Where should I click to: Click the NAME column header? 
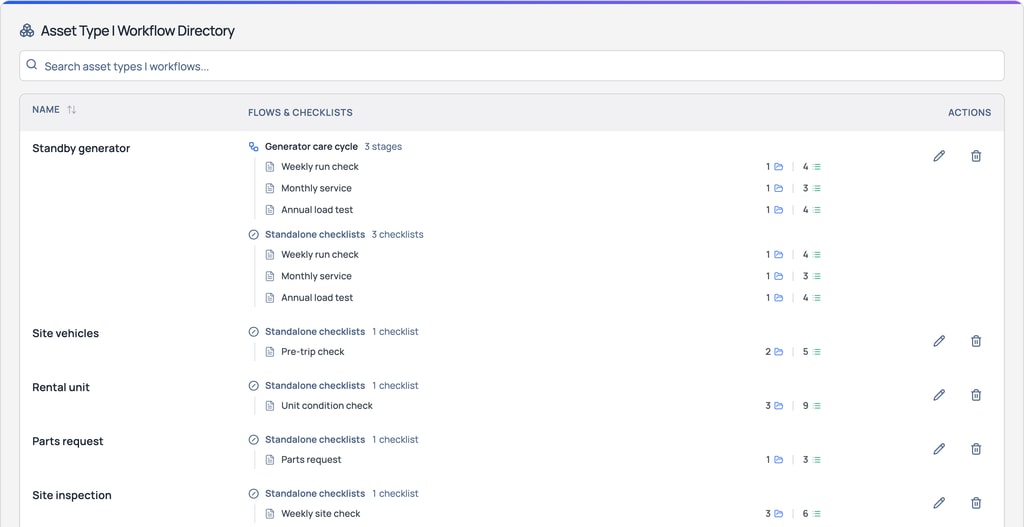pos(46,110)
